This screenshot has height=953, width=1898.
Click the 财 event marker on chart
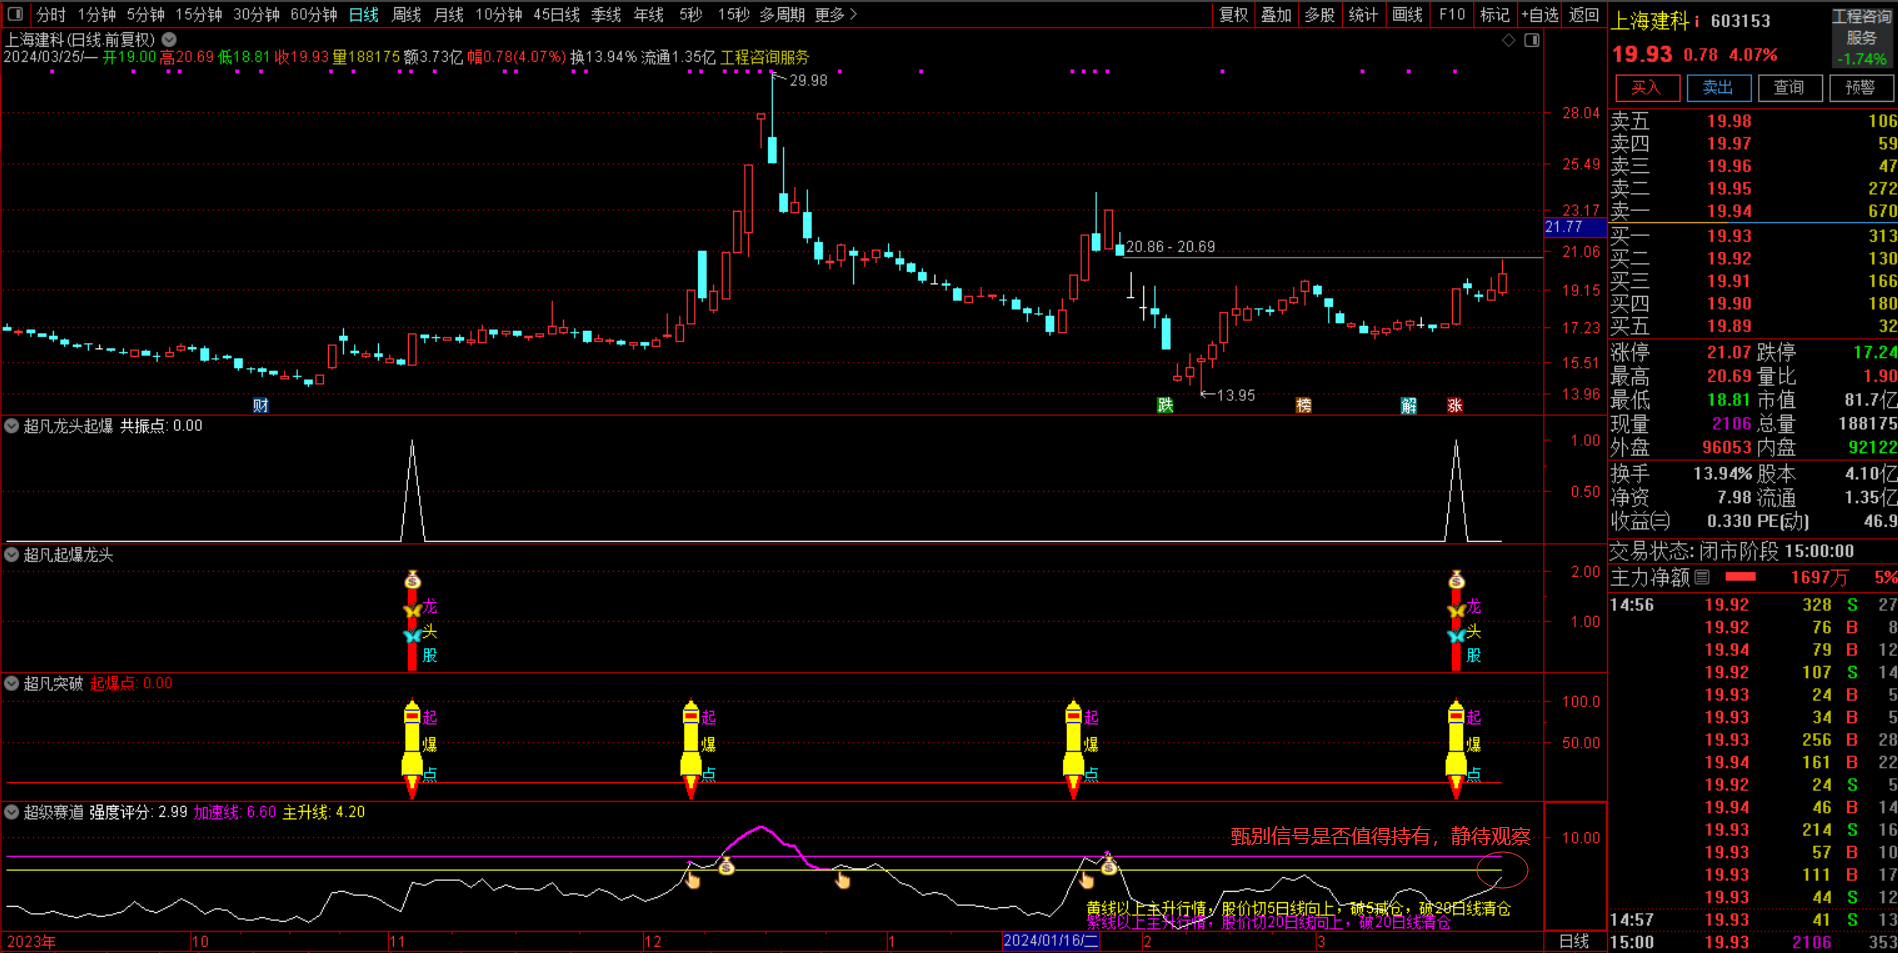(261, 405)
